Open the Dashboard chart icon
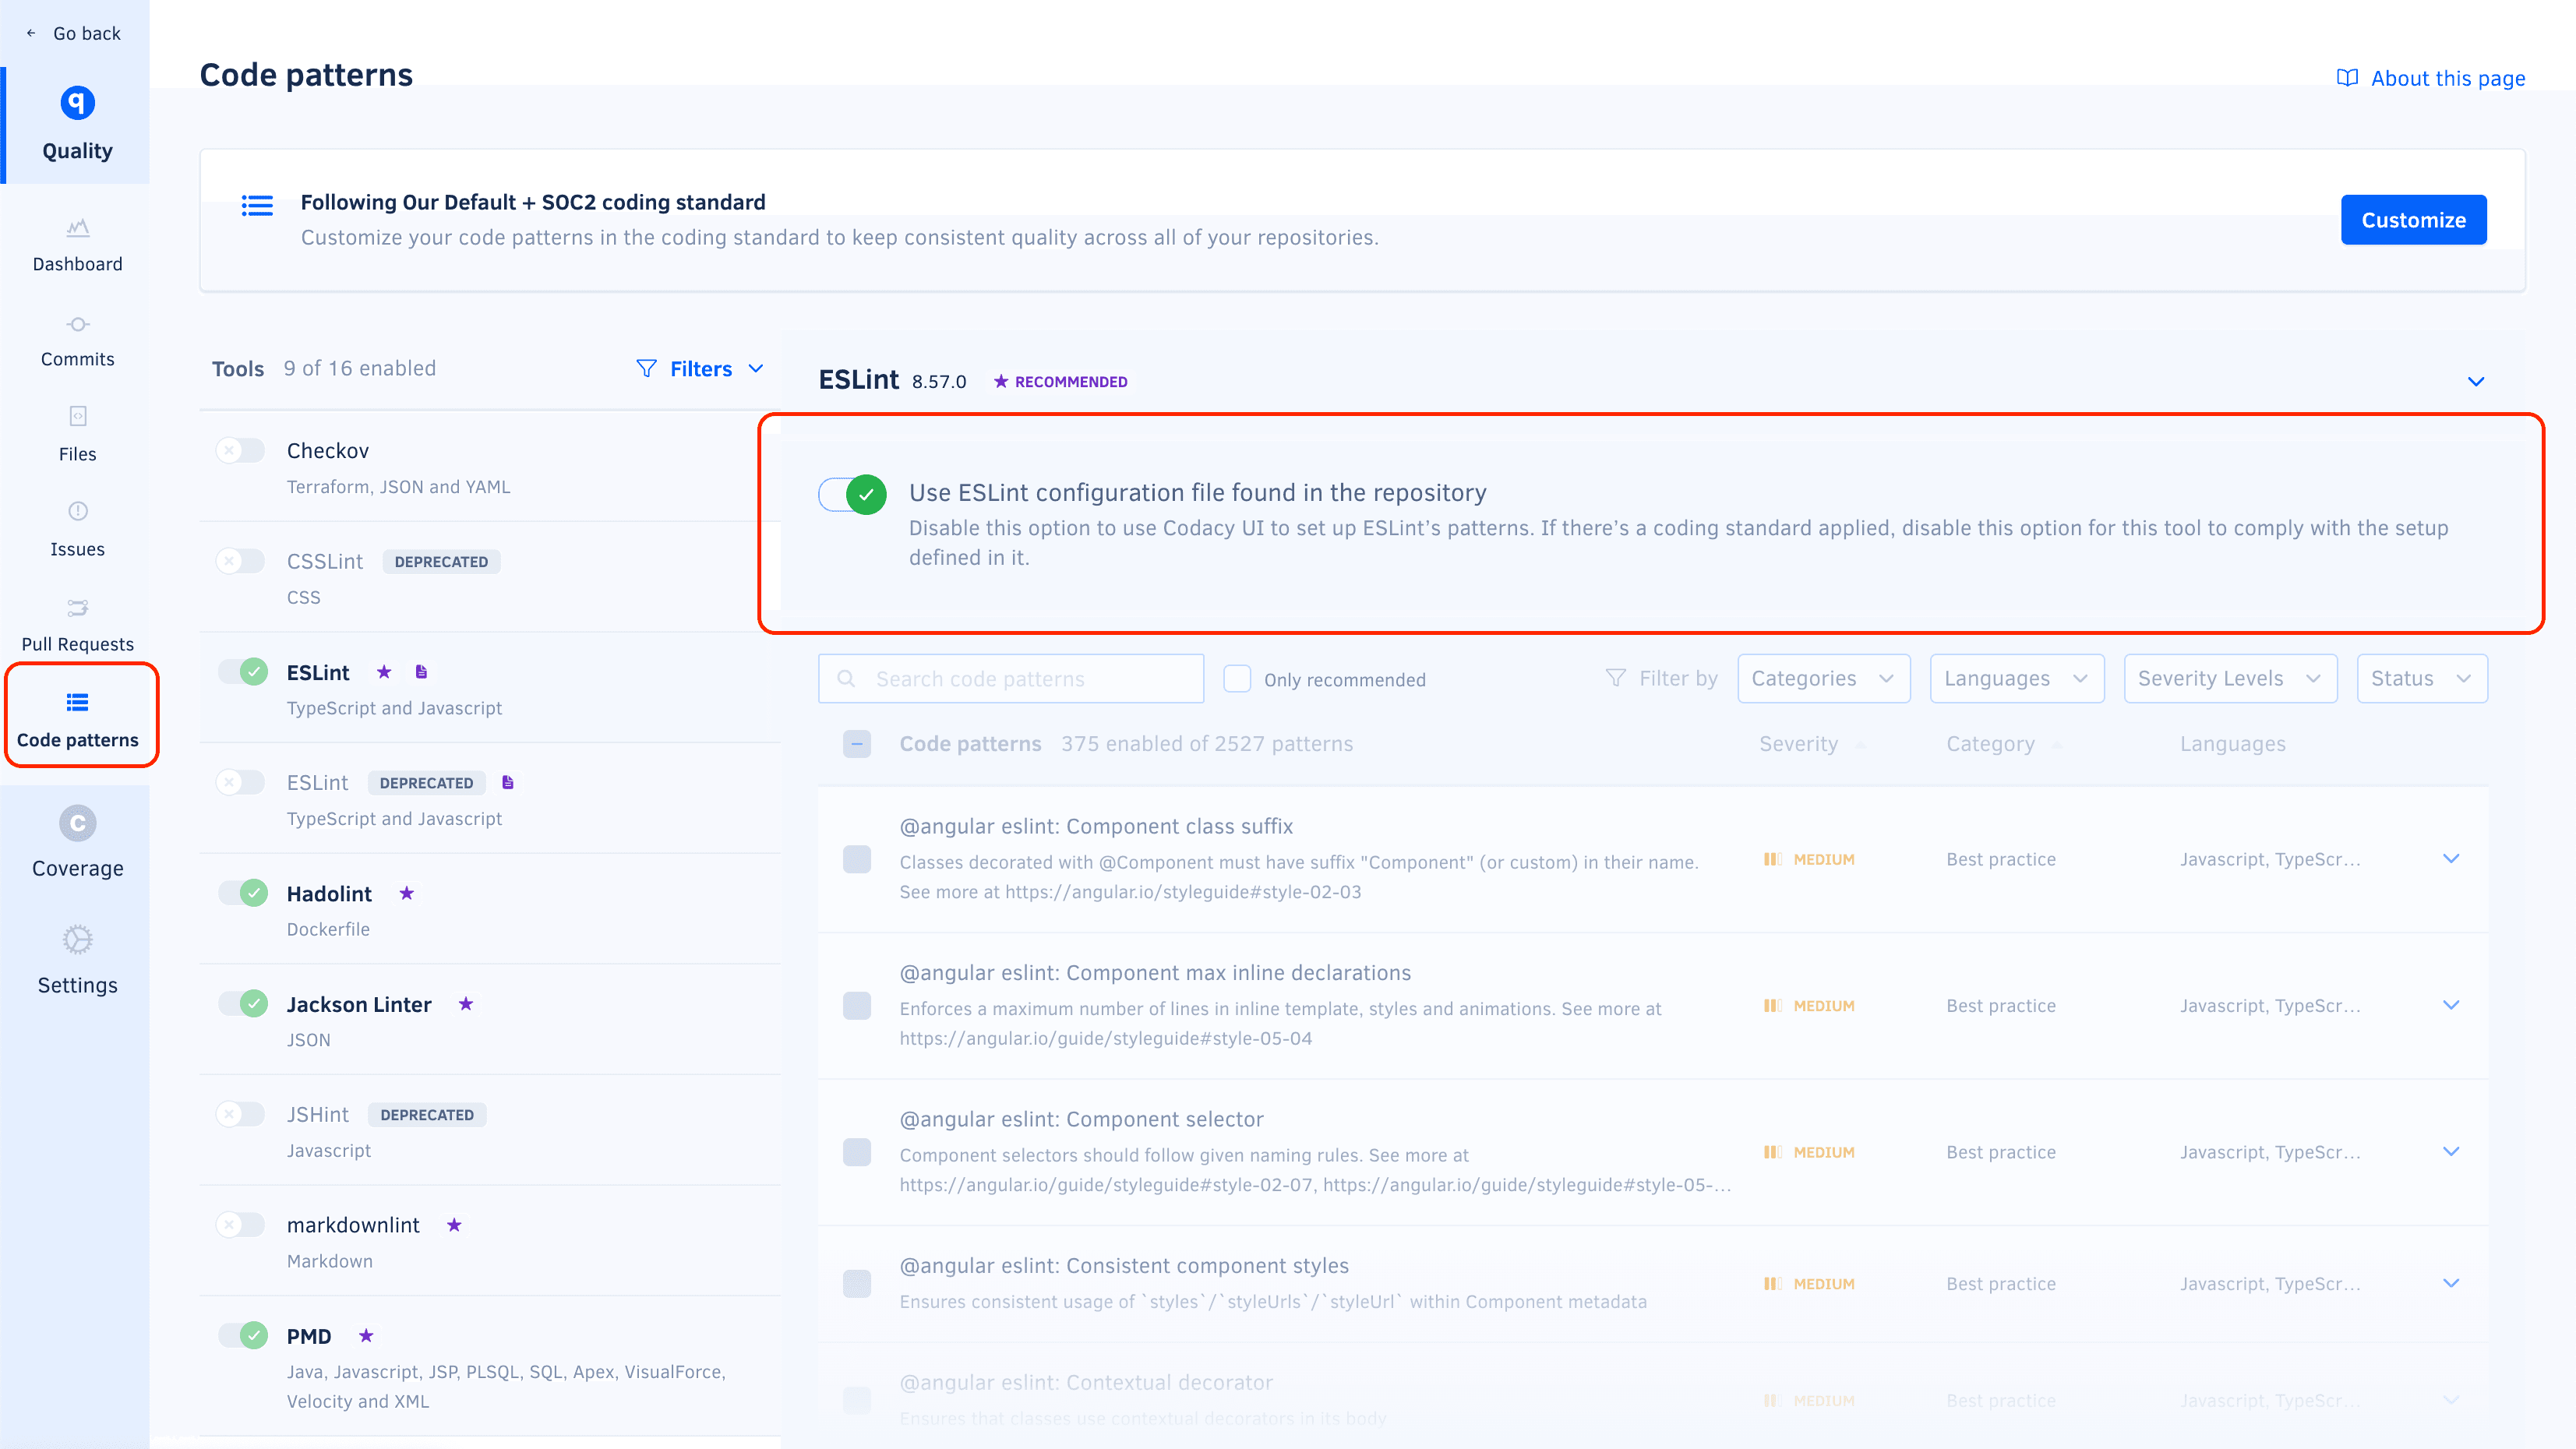This screenshot has height=1449, width=2576. 77,228
